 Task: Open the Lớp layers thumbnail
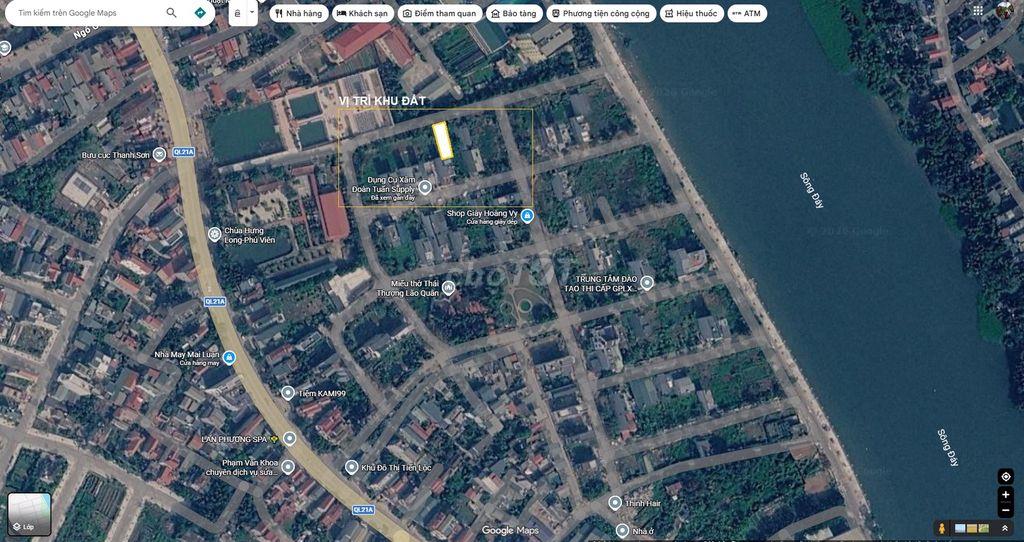pos(29,514)
